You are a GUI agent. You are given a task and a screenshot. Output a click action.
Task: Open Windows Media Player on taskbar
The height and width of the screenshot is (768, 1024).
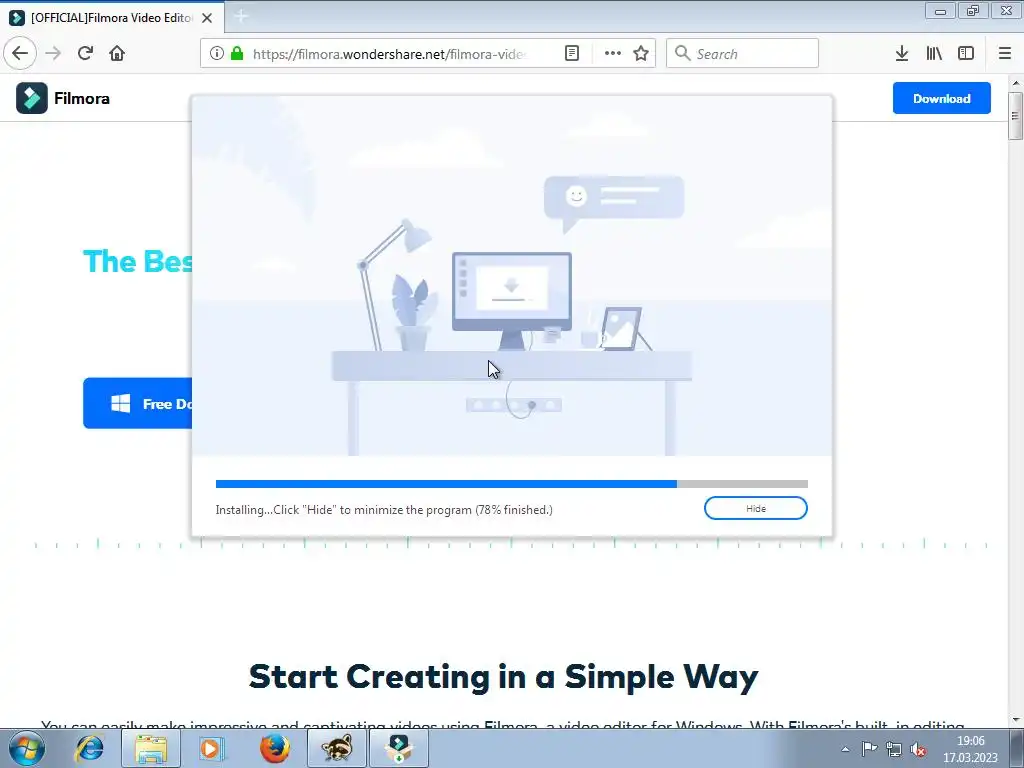[212, 748]
